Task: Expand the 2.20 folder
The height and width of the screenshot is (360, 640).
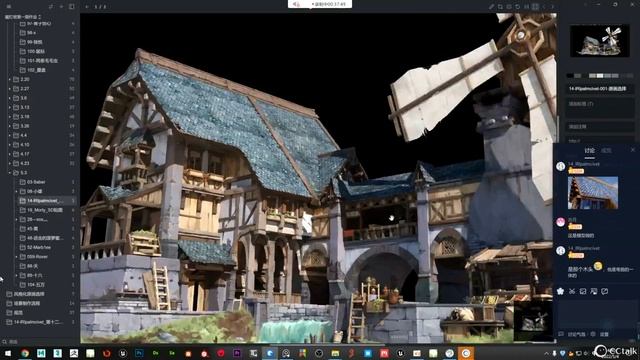Action: 10,79
